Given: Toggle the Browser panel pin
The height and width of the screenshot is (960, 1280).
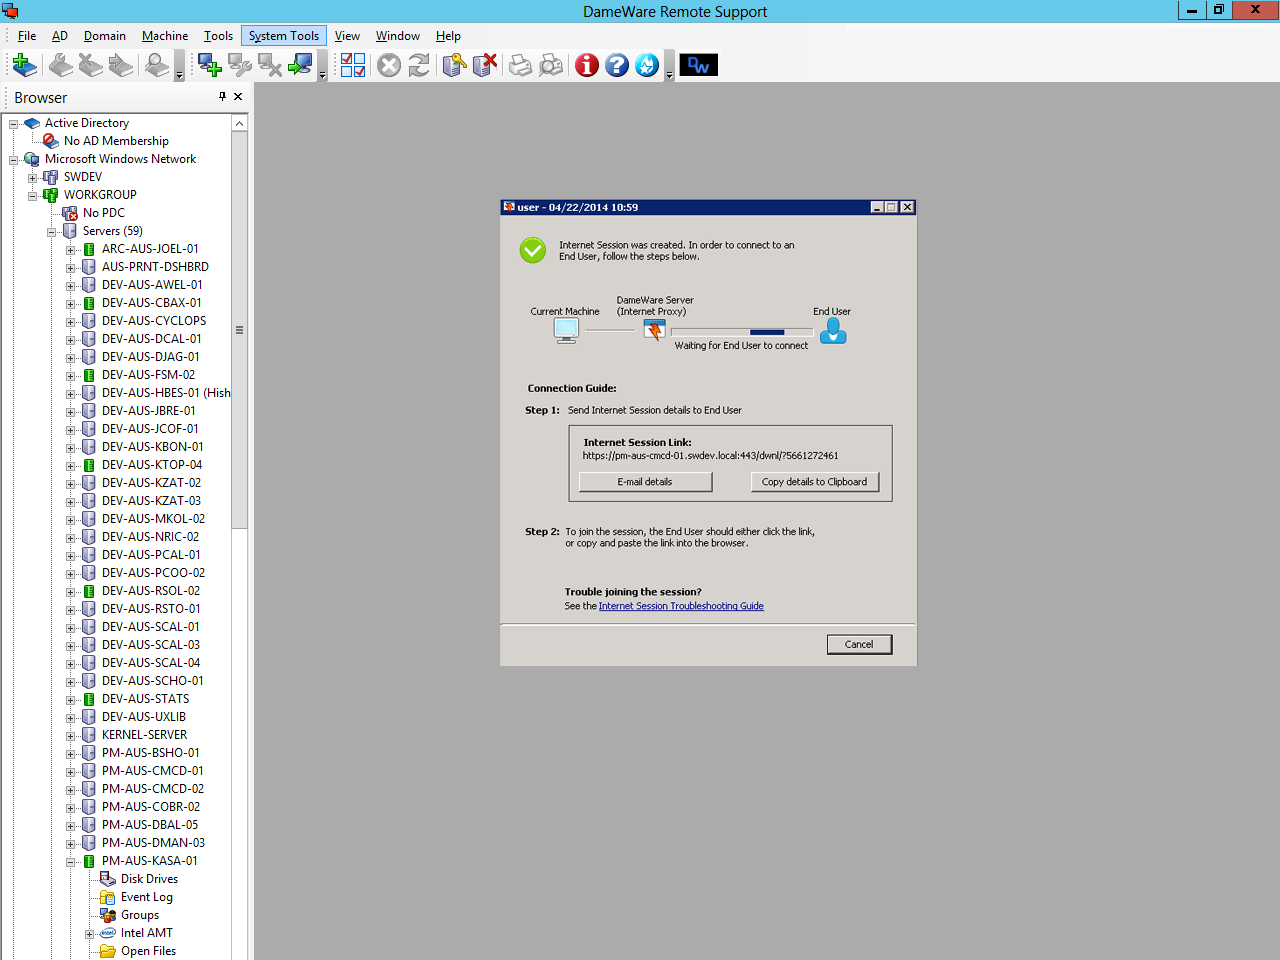Looking at the screenshot, I should click(222, 97).
